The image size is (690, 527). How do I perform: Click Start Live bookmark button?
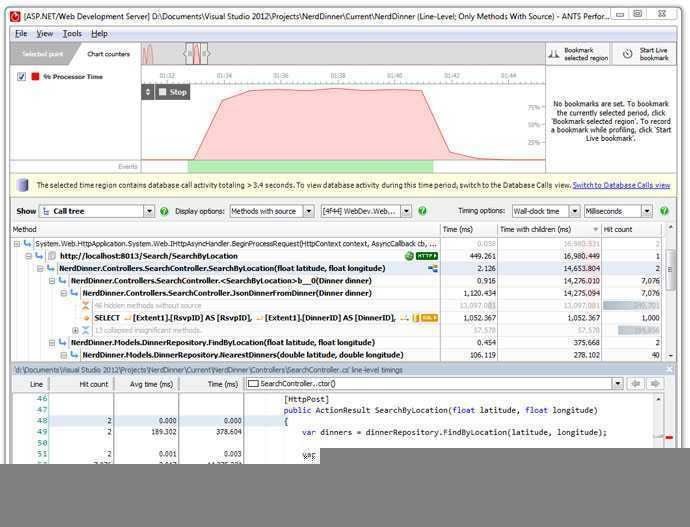click(x=645, y=54)
